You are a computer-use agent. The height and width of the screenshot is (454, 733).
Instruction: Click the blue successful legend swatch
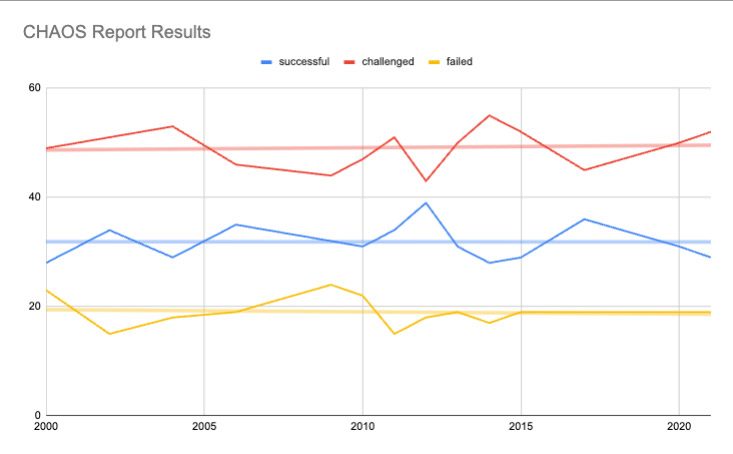point(267,62)
